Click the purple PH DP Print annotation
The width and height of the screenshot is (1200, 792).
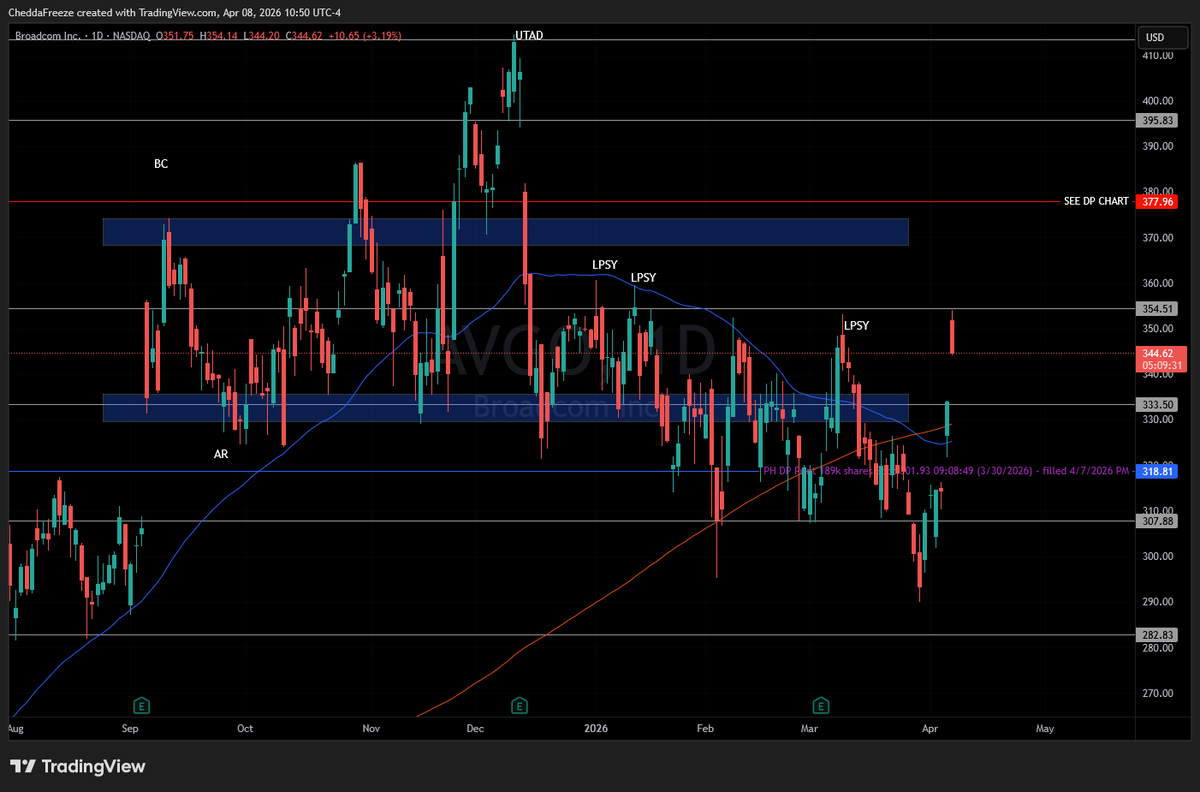tap(946, 470)
